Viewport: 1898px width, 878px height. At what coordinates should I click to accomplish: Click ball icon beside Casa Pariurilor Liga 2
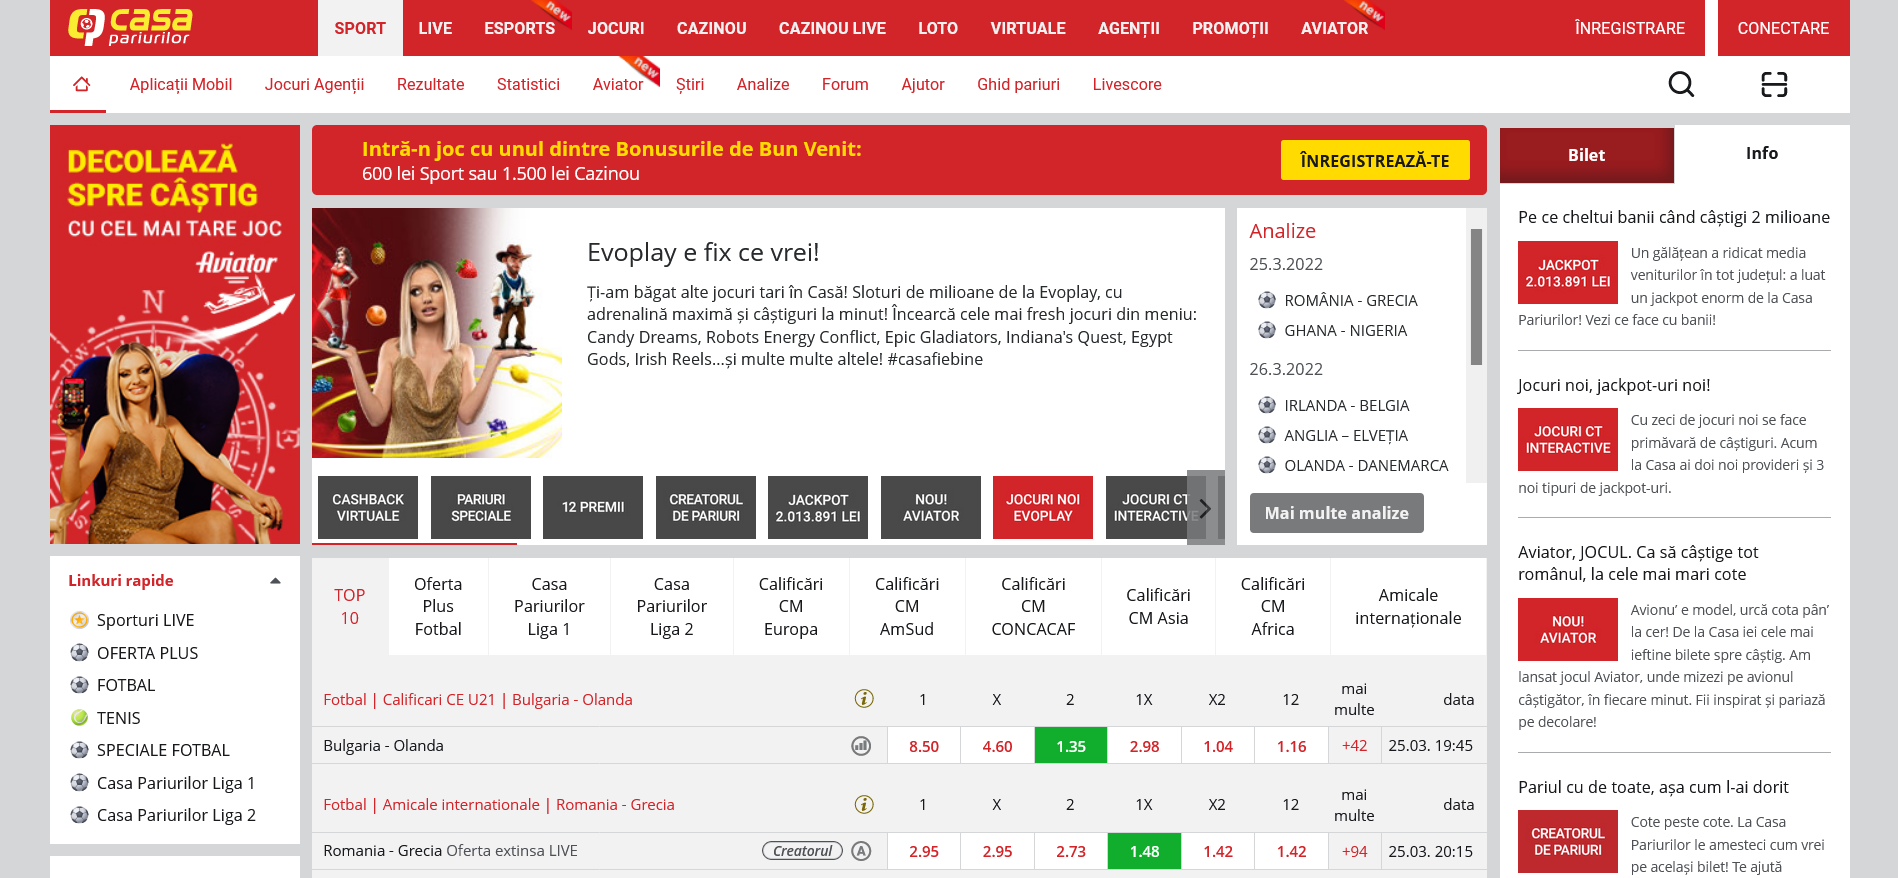pos(80,815)
